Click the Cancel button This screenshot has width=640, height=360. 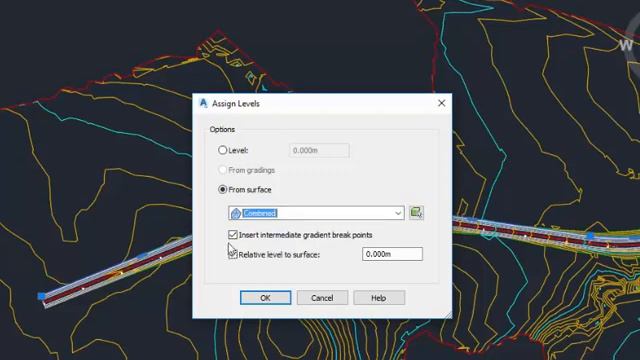point(322,298)
